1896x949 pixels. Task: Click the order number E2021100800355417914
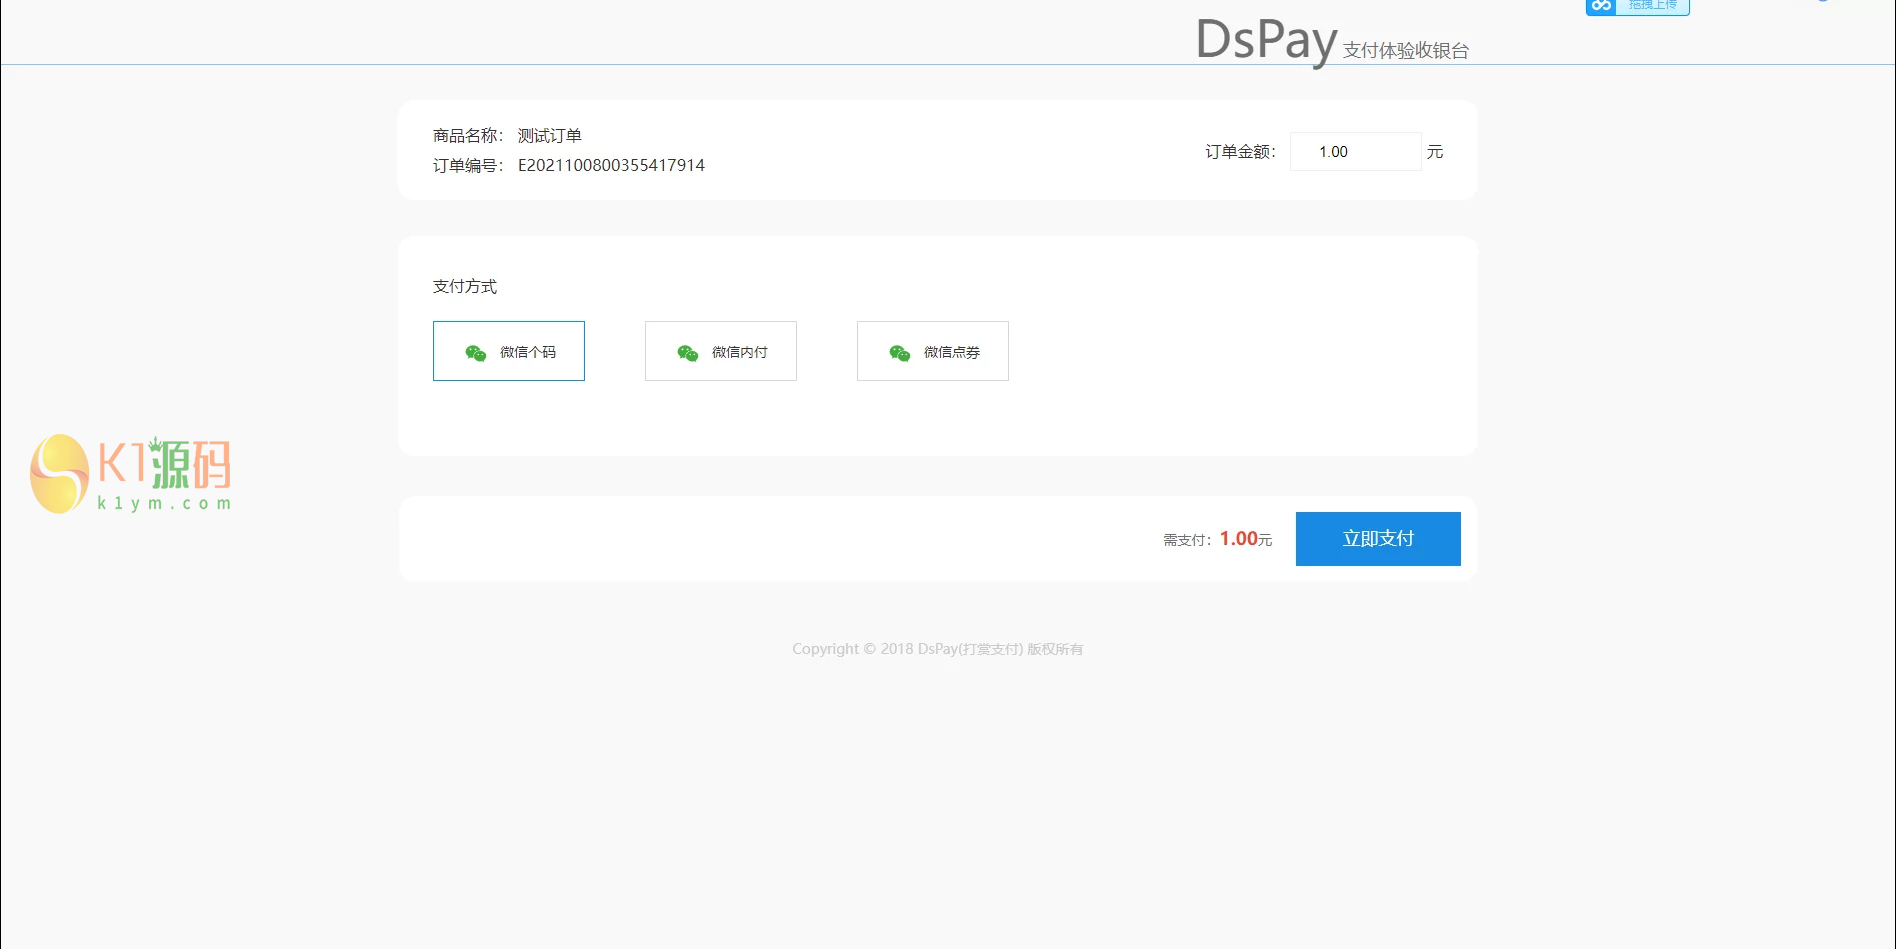pyautogui.click(x=611, y=166)
